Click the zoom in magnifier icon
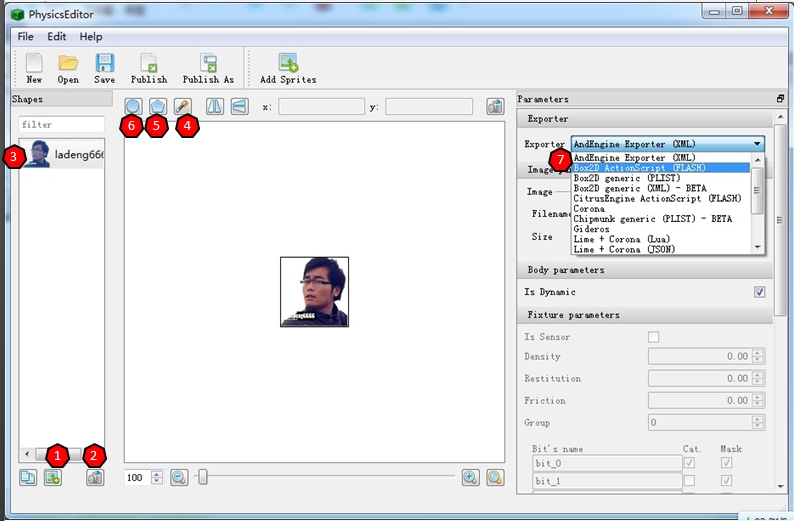The width and height of the screenshot is (794, 521). coord(470,478)
